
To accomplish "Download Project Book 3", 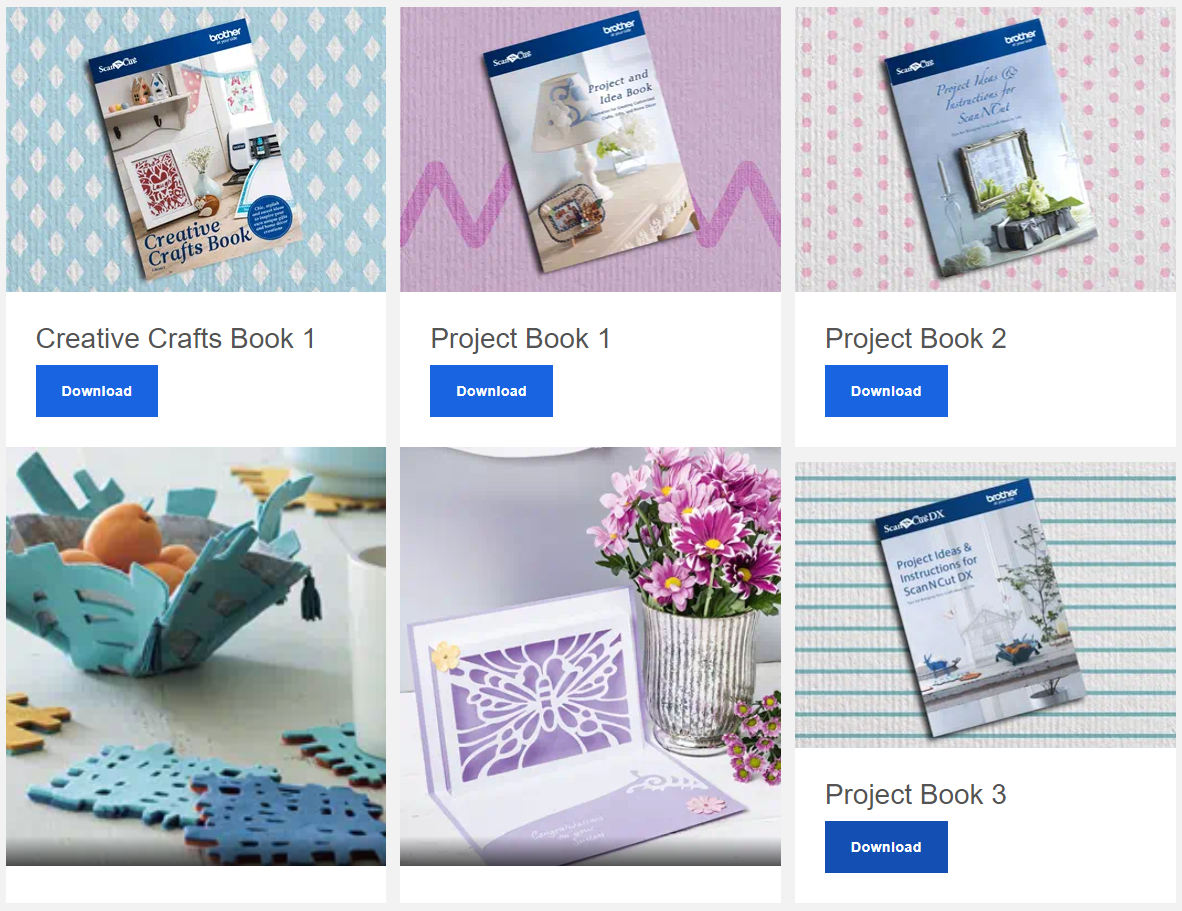I will tap(886, 847).
